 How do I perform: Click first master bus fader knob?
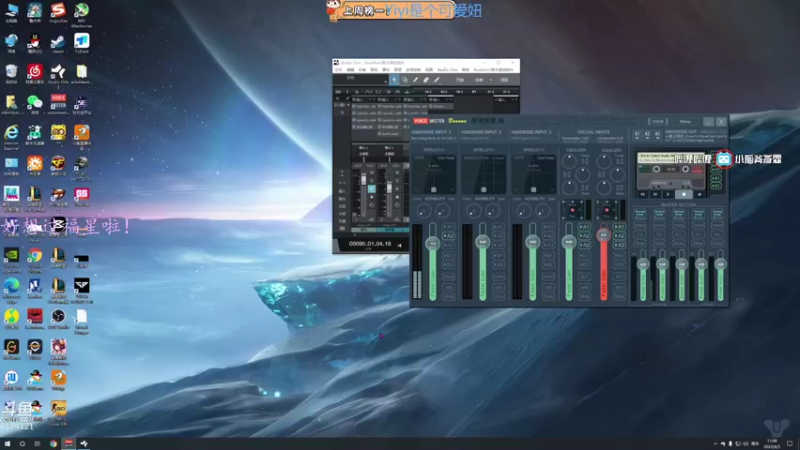click(643, 264)
